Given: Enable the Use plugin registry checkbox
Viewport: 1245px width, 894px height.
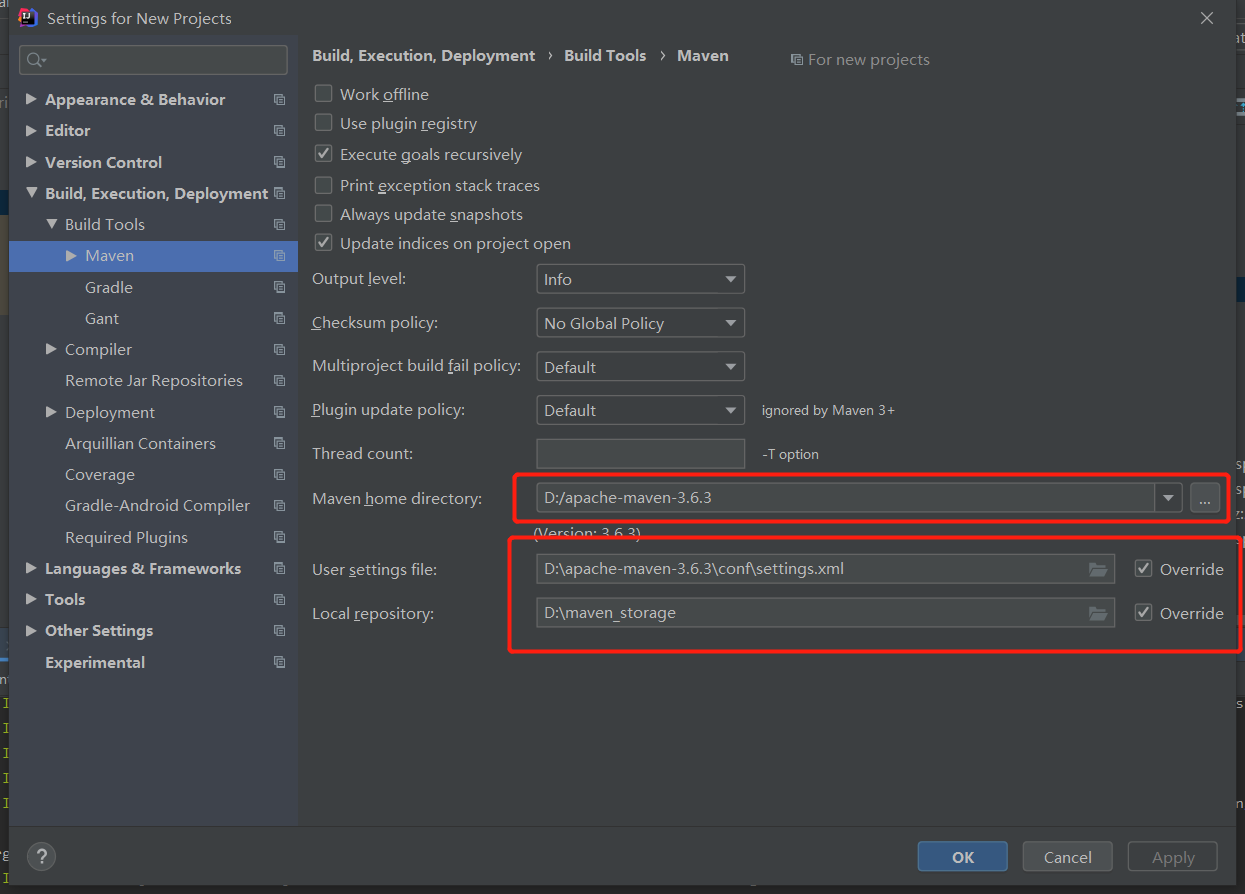Looking at the screenshot, I should (x=323, y=123).
